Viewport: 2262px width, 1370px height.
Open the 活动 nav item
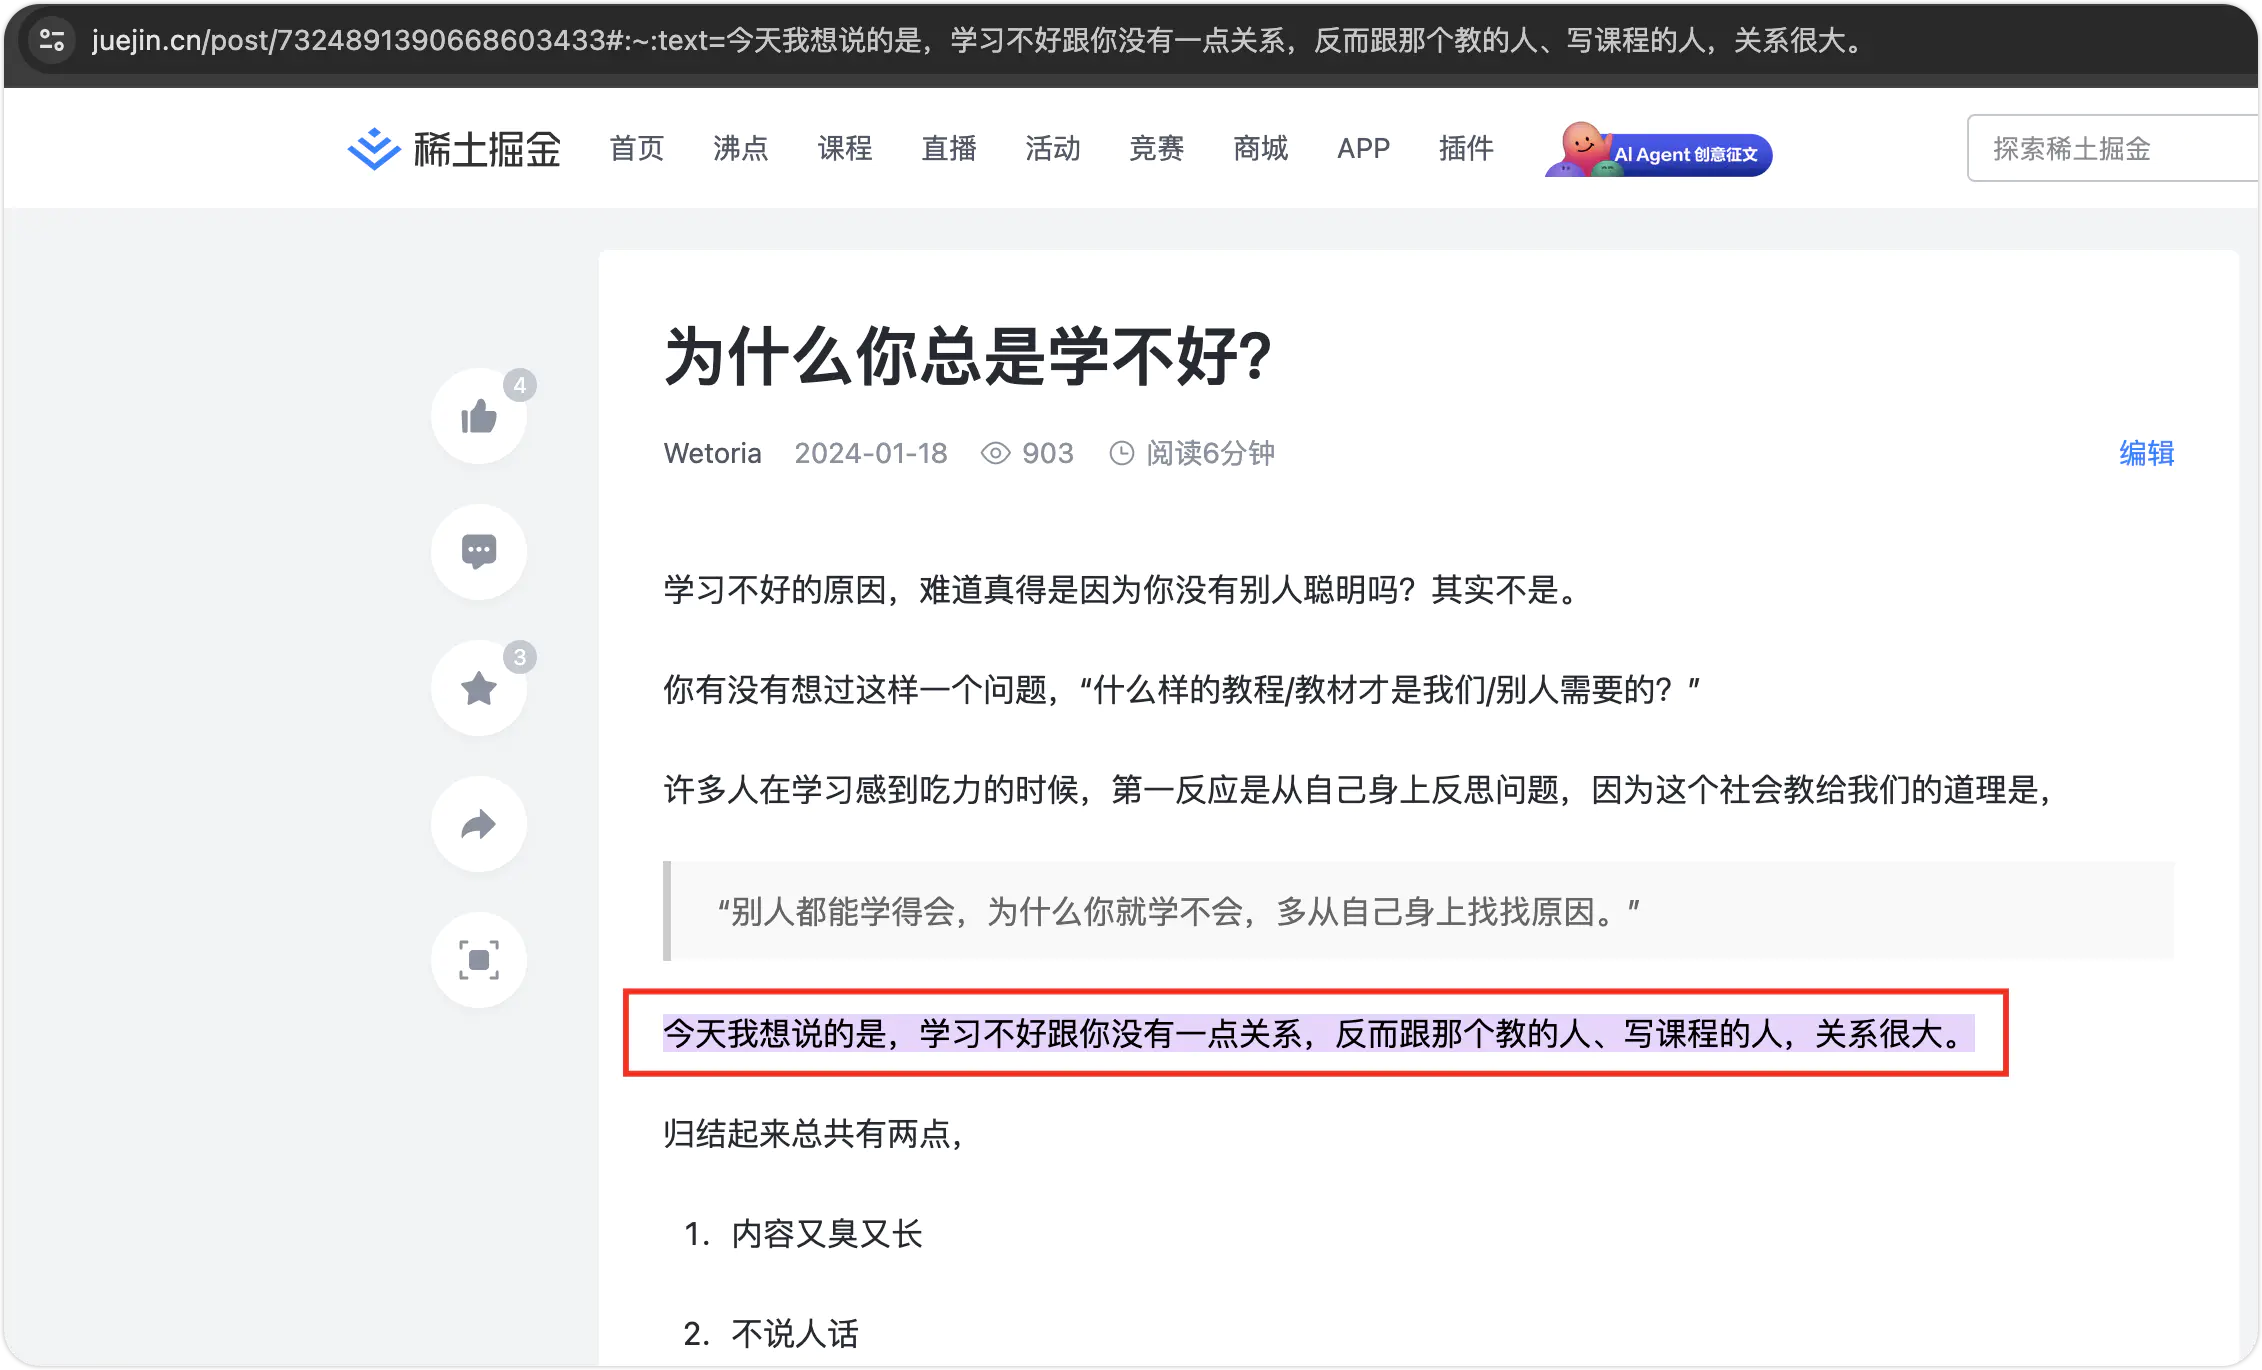tap(1052, 149)
